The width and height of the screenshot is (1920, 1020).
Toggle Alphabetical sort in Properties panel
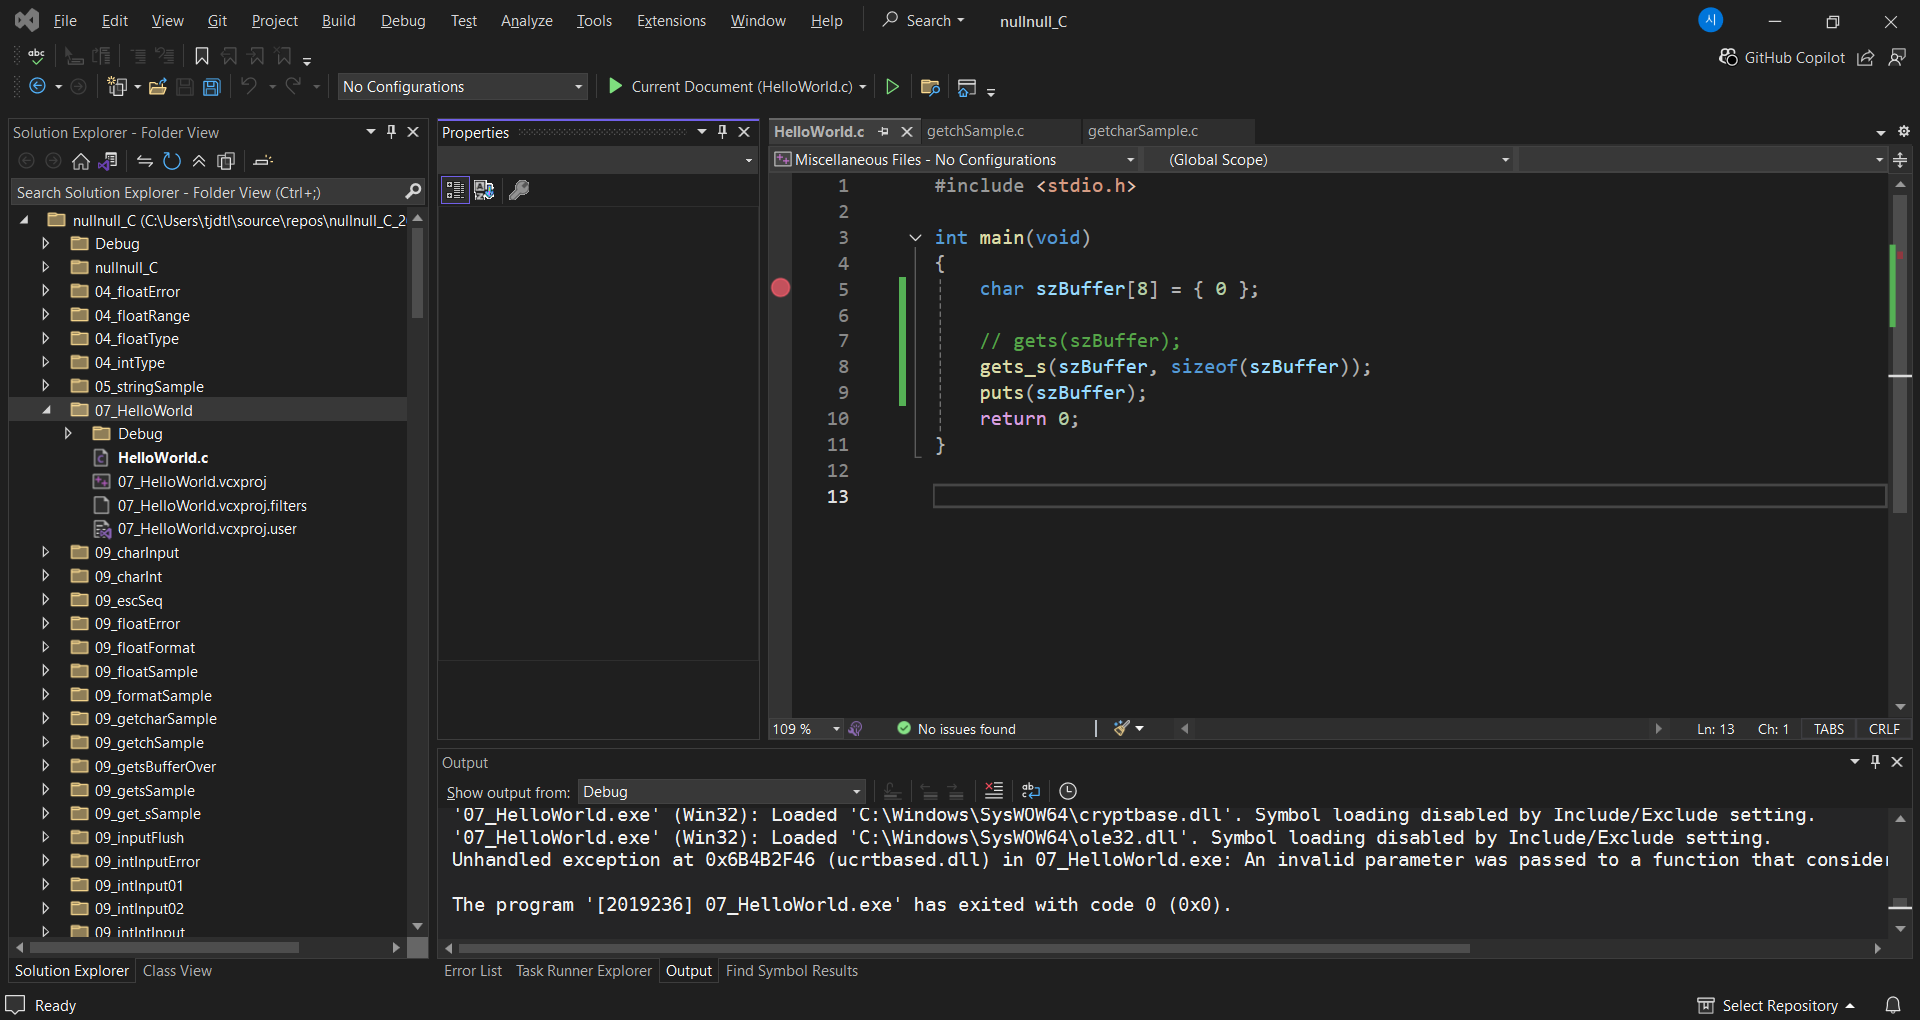(x=484, y=190)
